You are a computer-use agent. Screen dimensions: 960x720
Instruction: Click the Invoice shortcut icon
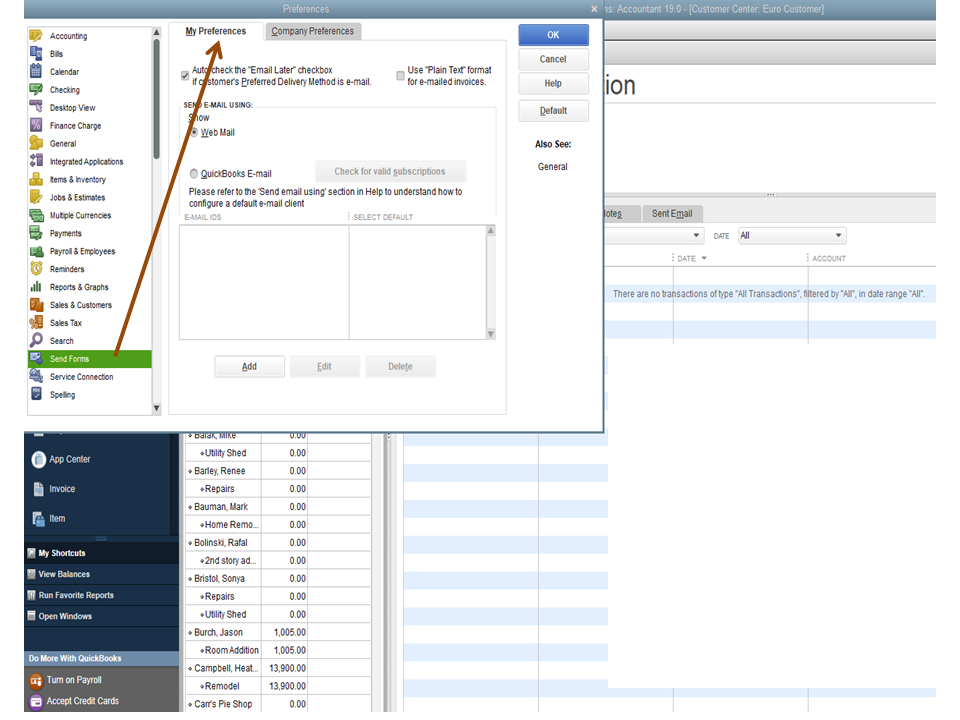pos(38,489)
